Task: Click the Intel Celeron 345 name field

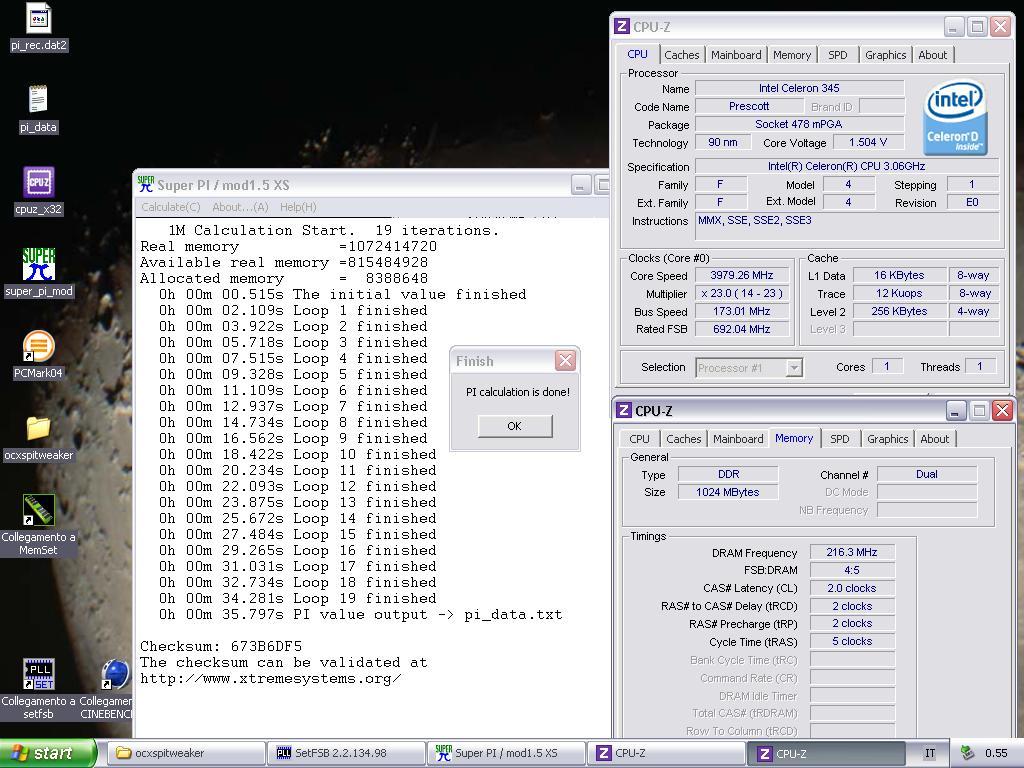Action: 799,88
